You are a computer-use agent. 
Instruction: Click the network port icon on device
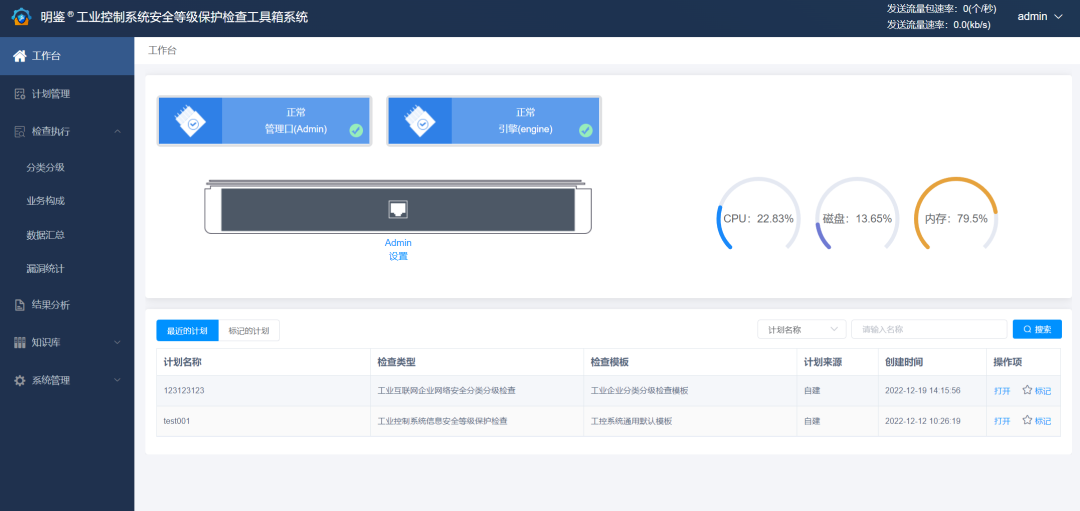click(398, 209)
